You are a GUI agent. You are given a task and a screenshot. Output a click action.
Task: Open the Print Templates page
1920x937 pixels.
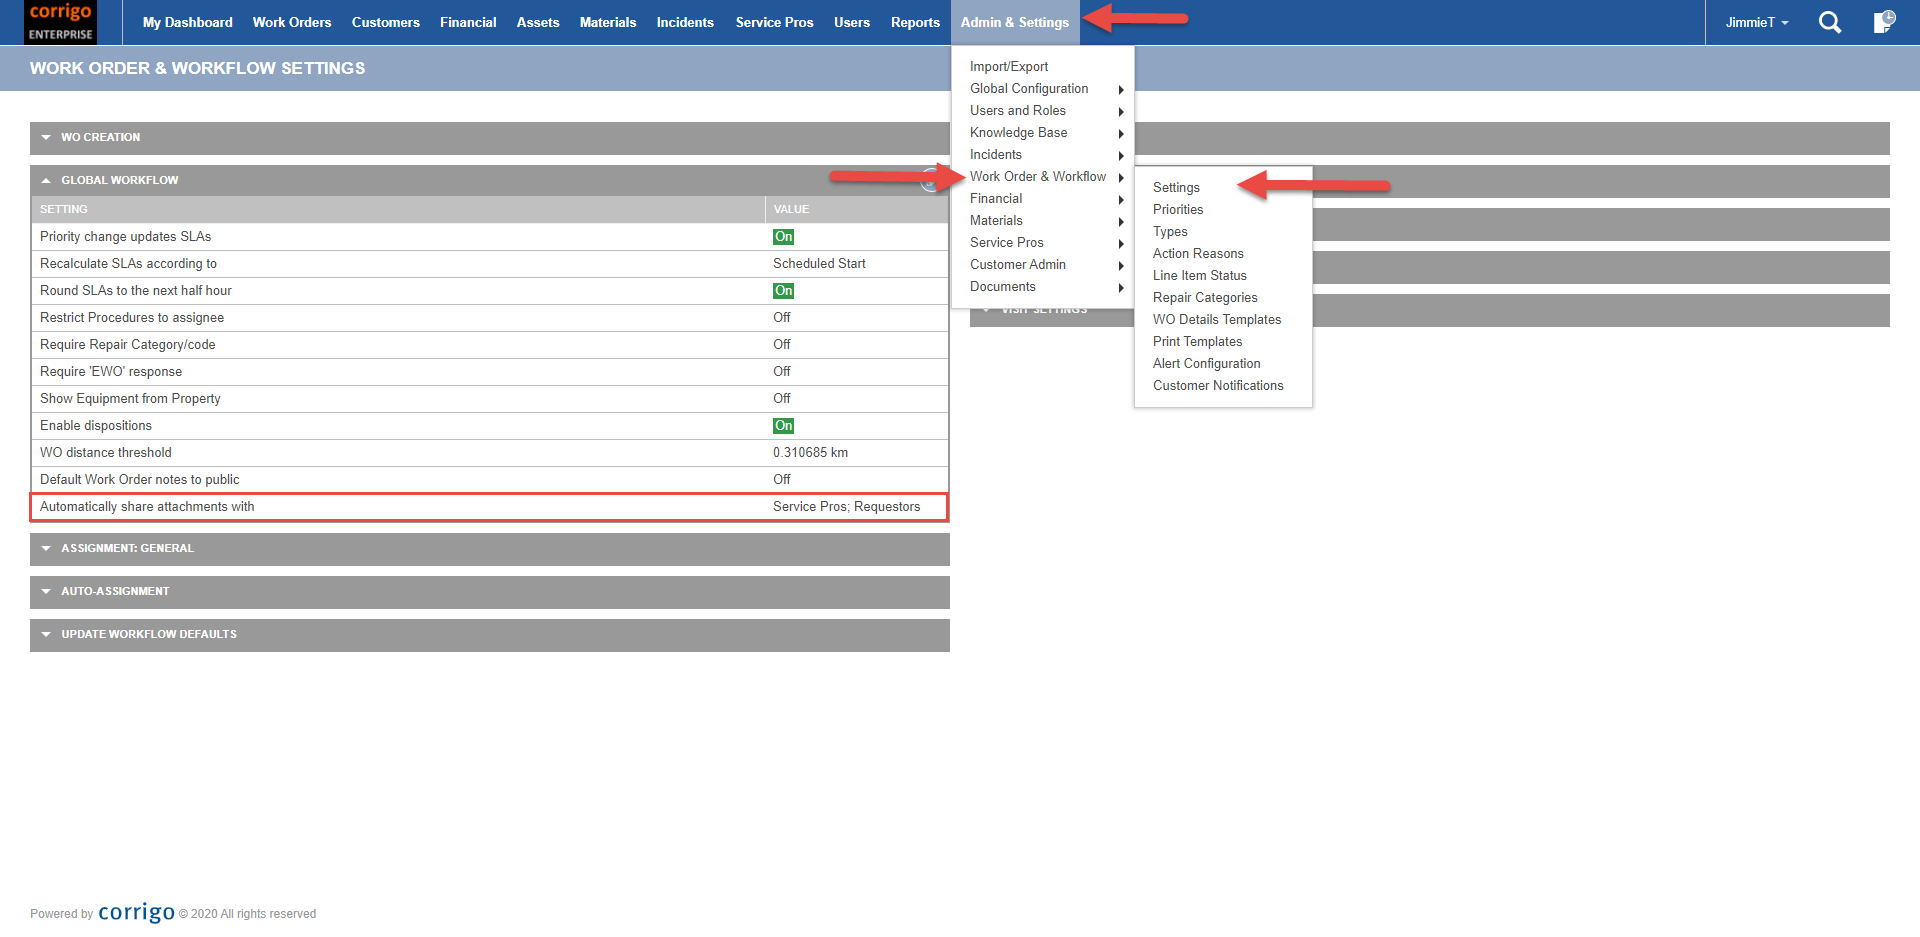(x=1197, y=341)
